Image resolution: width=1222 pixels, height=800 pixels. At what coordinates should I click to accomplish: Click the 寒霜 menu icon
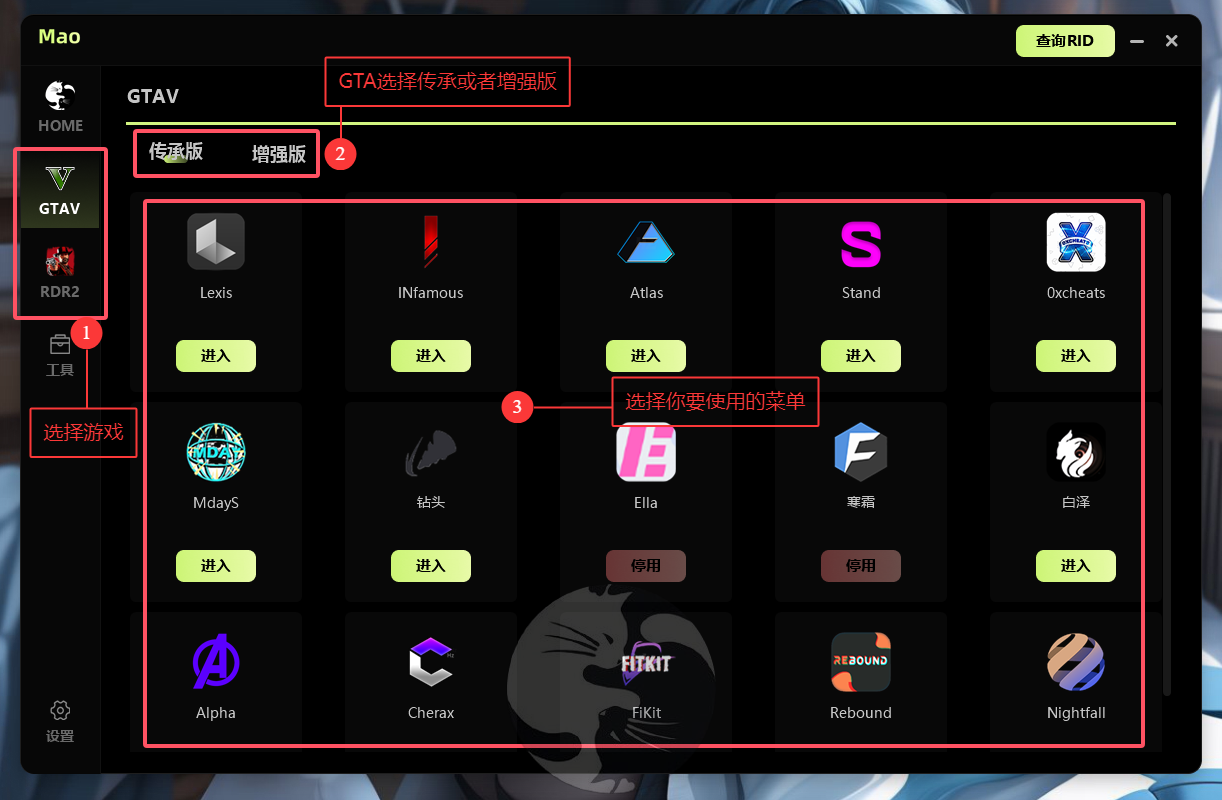click(x=861, y=452)
